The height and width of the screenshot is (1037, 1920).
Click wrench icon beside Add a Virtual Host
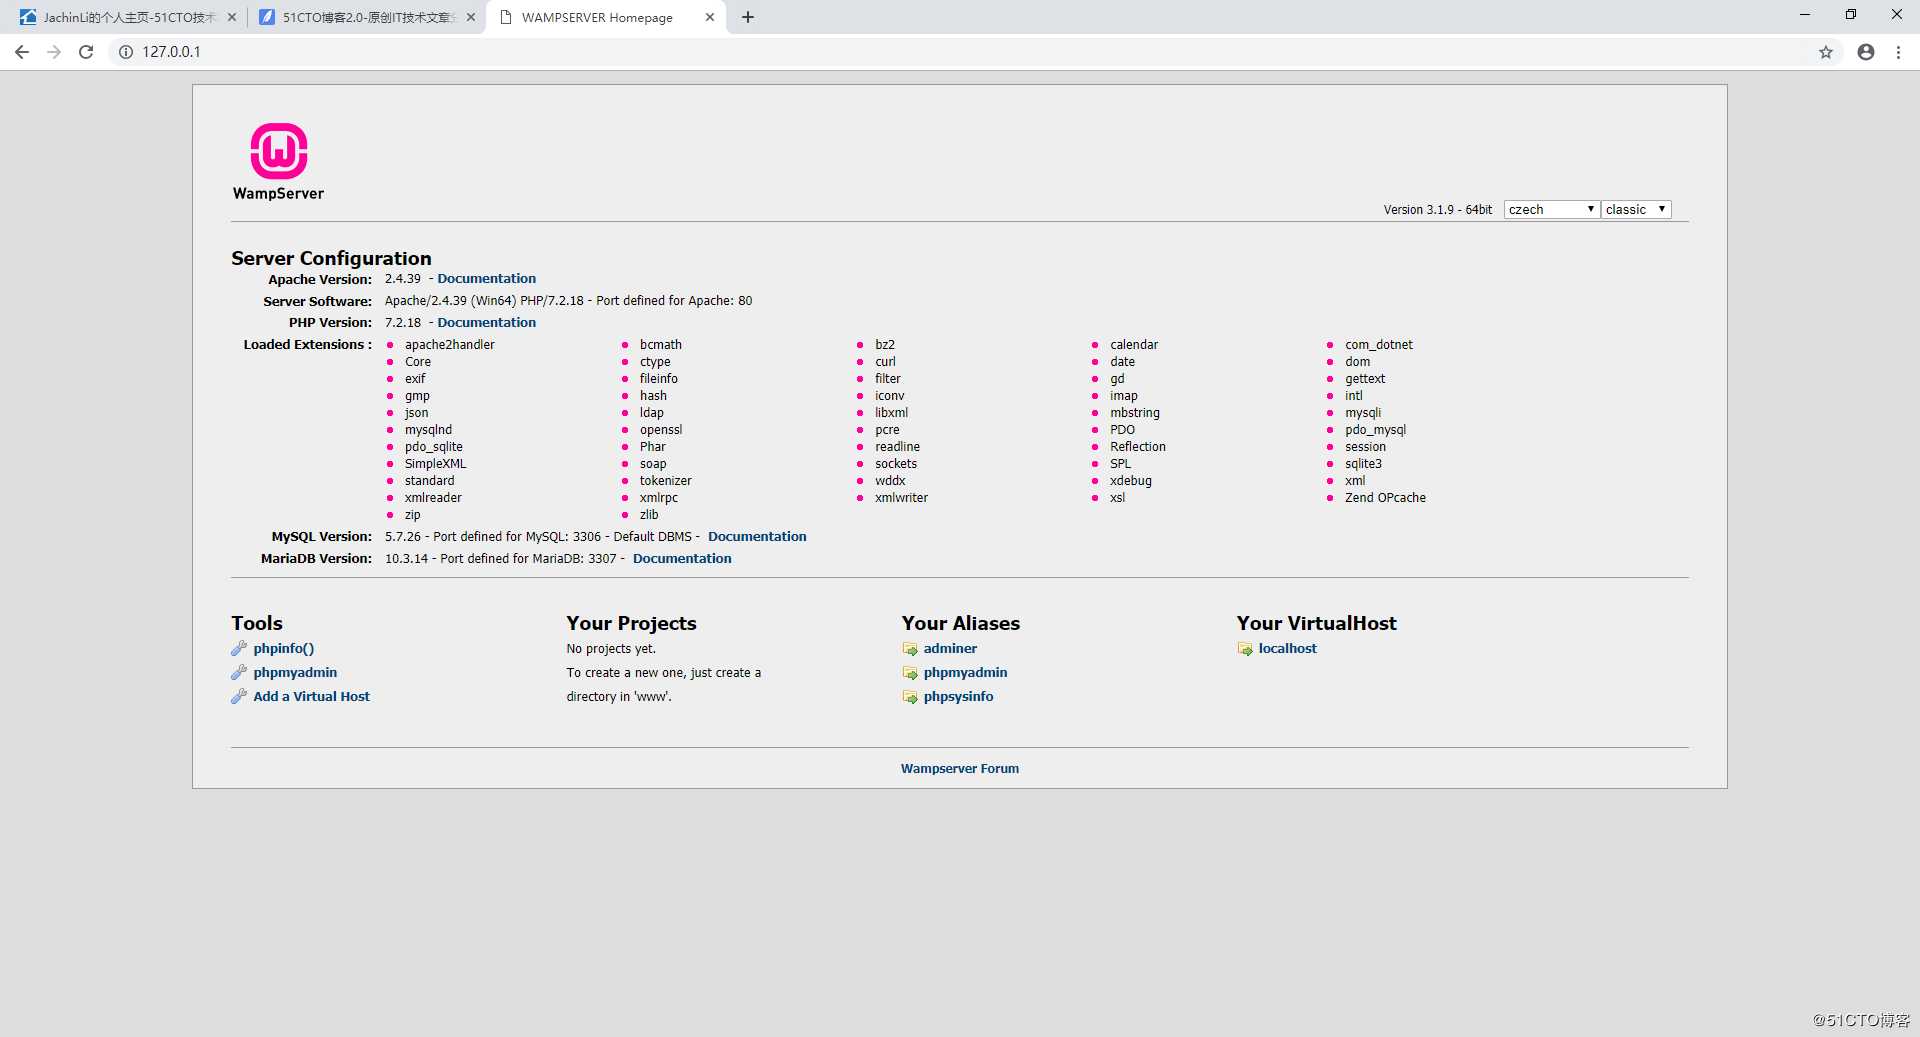coord(239,696)
